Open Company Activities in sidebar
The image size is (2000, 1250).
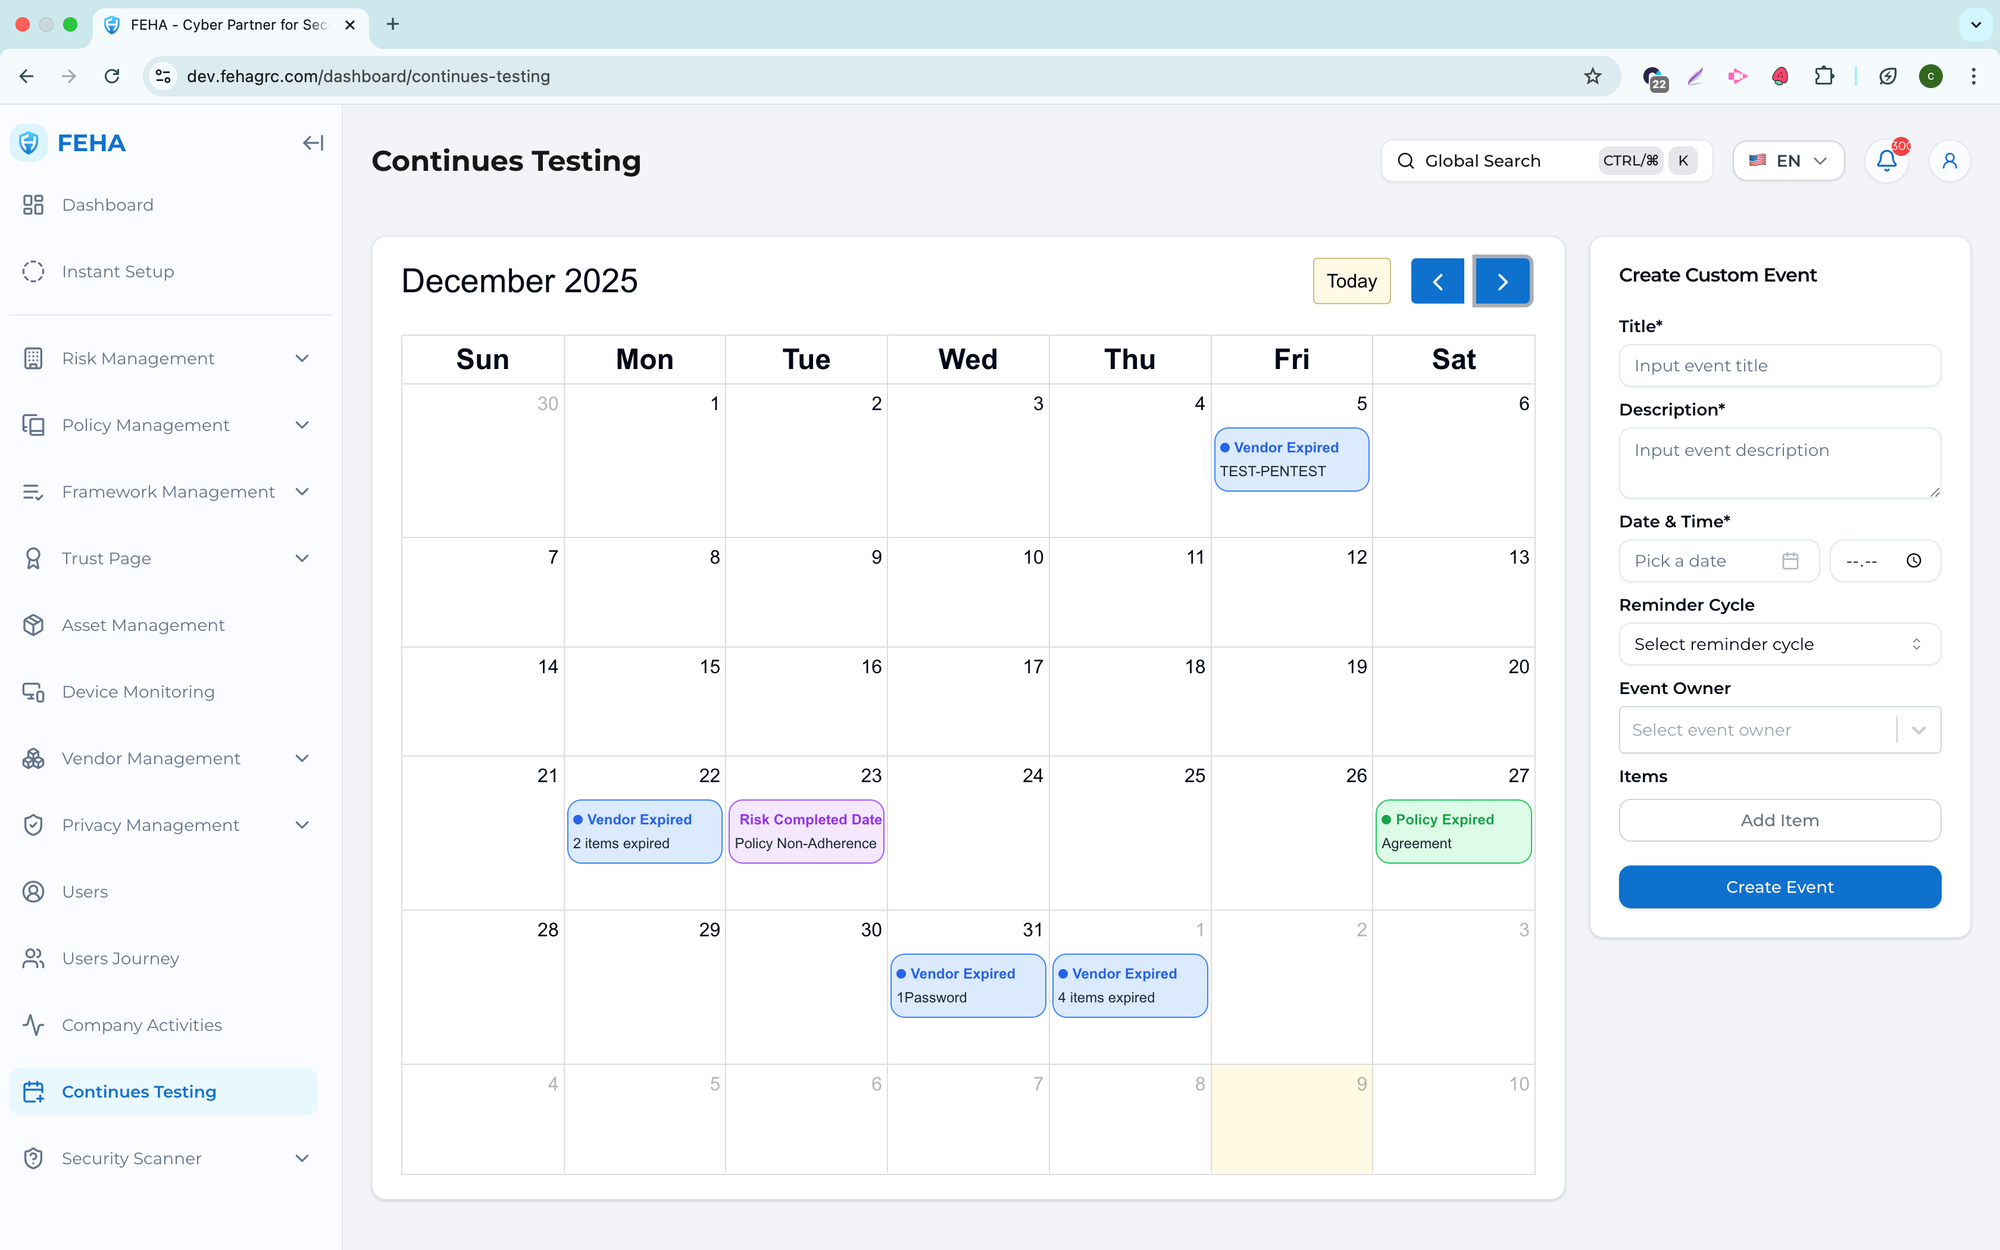click(x=141, y=1025)
